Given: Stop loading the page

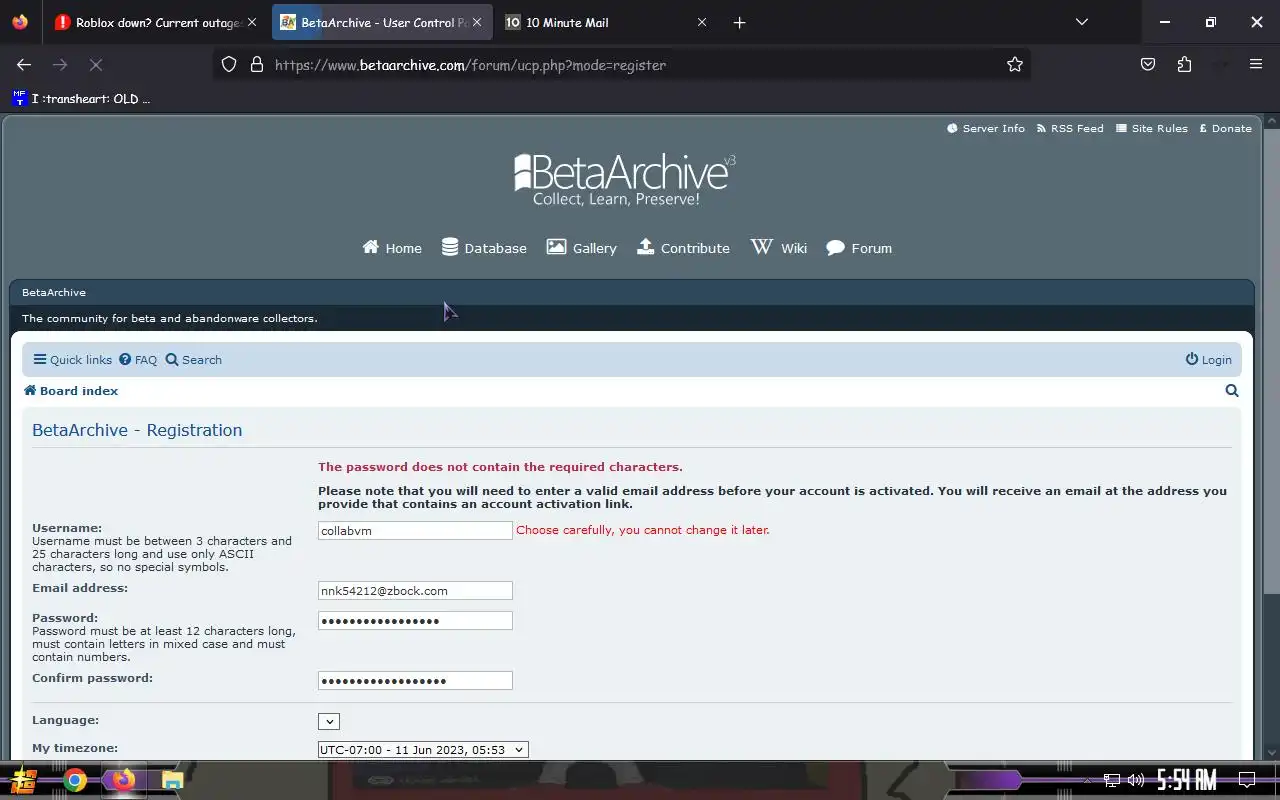Looking at the screenshot, I should (x=96, y=64).
